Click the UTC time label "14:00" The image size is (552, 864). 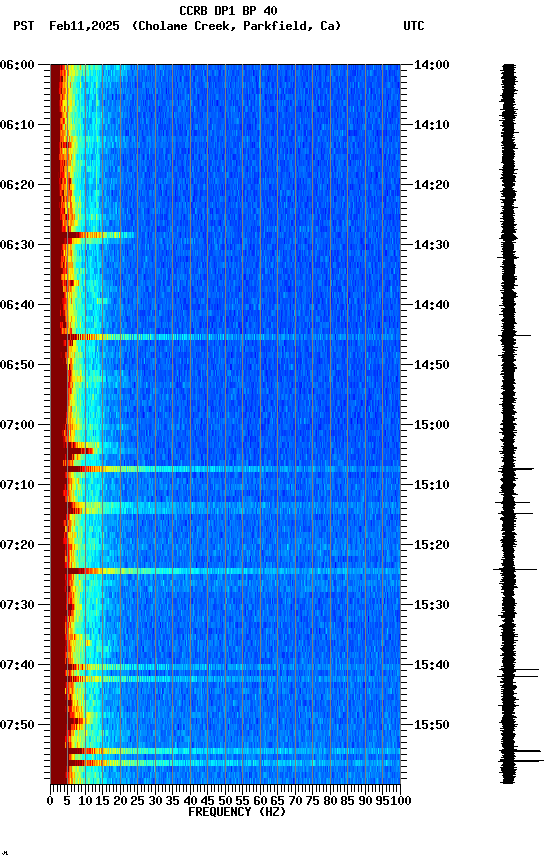(432, 65)
